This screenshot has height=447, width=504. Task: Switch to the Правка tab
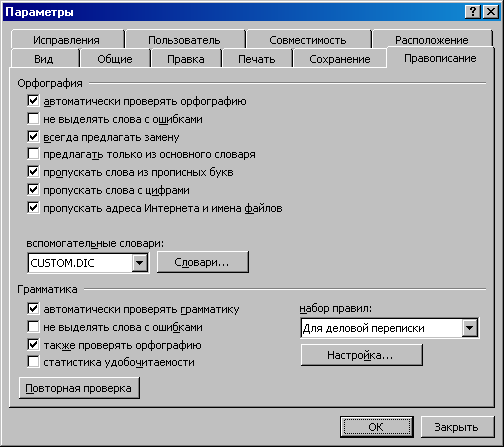pyautogui.click(x=186, y=59)
